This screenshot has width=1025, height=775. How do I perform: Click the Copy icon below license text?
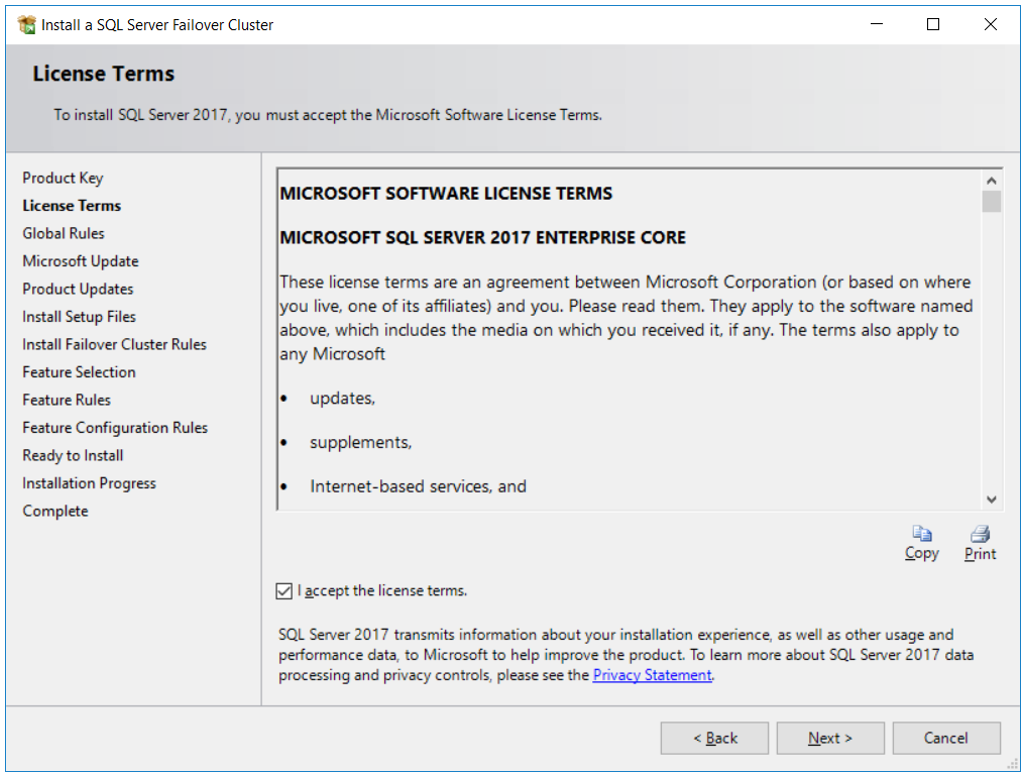[922, 535]
